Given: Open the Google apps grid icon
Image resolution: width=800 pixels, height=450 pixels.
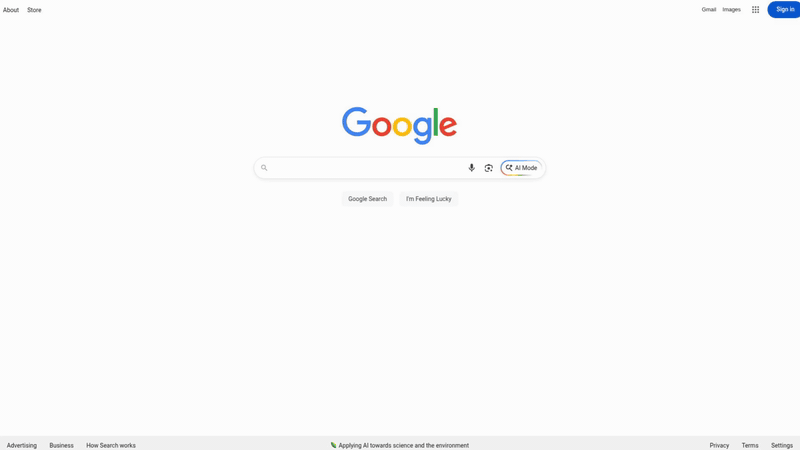Looking at the screenshot, I should pos(755,10).
